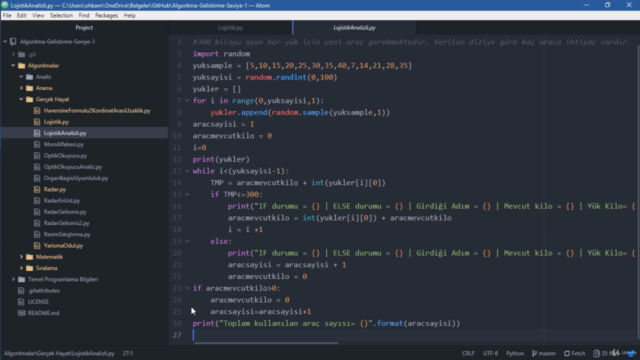
Task: Open OptikOkuyucu.py file
Action: [65, 156]
